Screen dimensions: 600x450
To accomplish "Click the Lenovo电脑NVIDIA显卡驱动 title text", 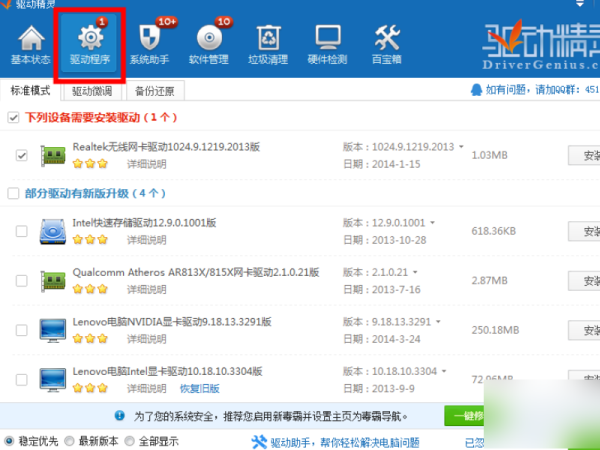I will pos(172,321).
